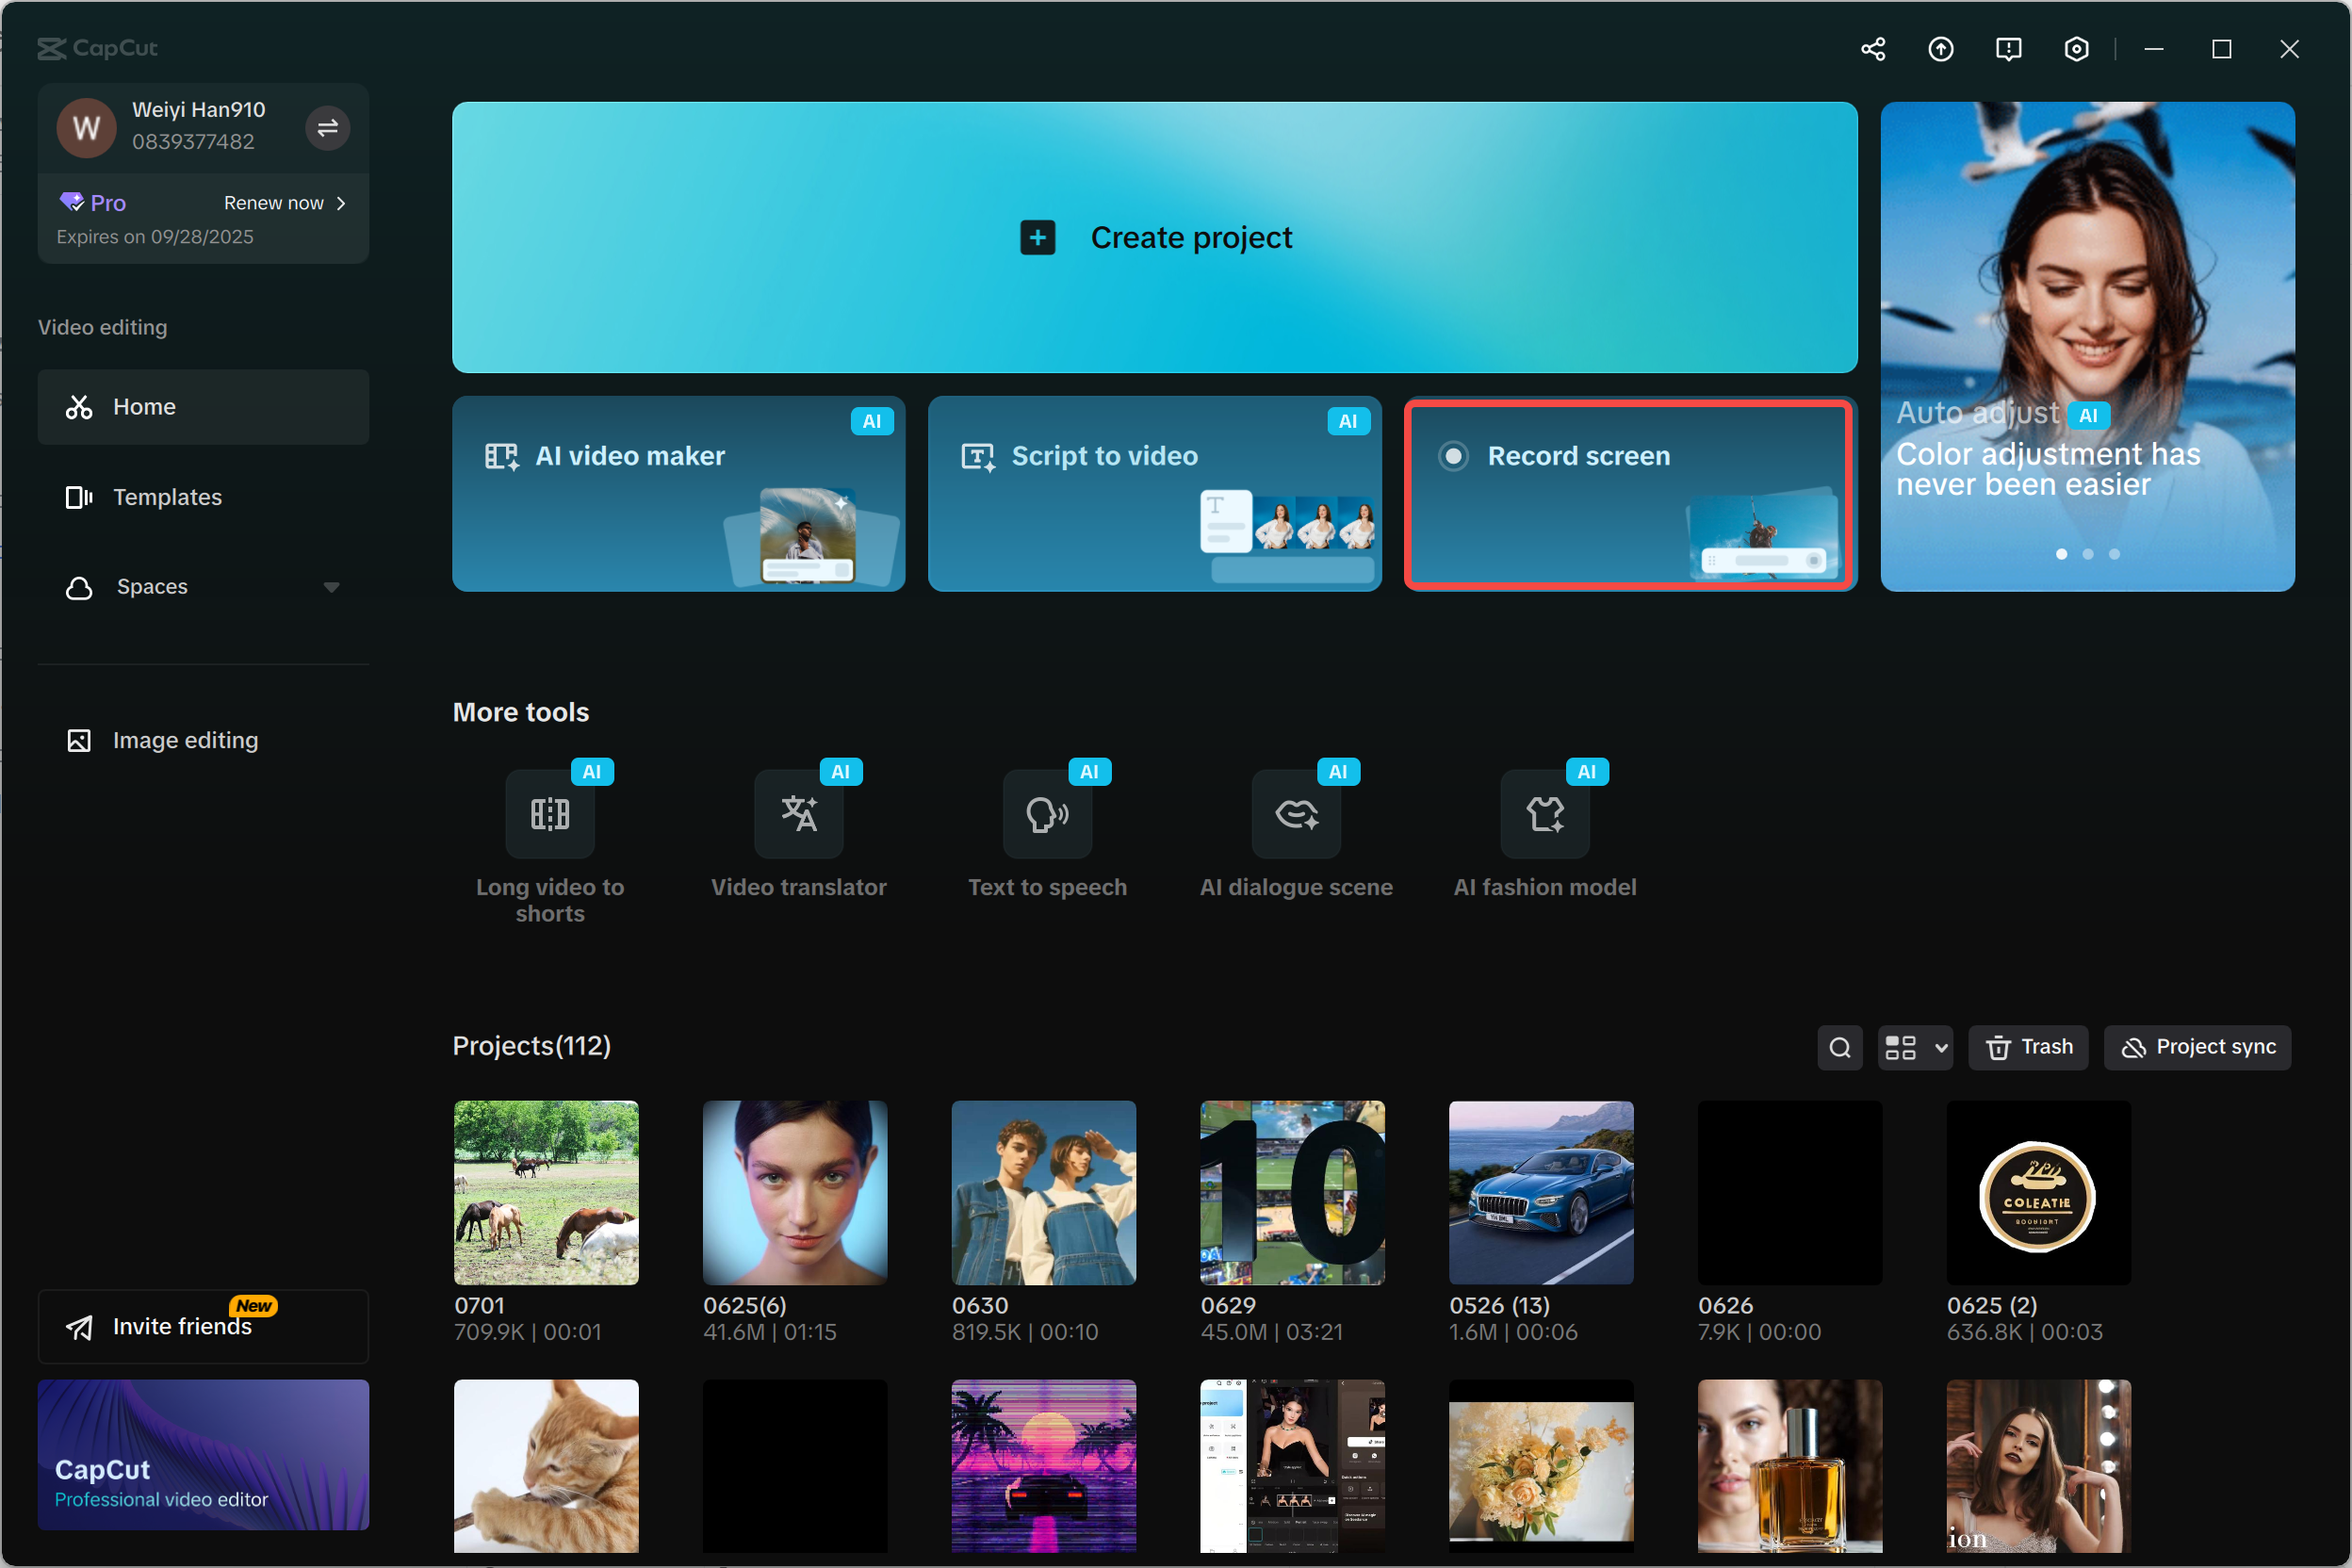Open the project view layout dropdown
This screenshot has height=1568, width=2352.
pos(1914,1047)
